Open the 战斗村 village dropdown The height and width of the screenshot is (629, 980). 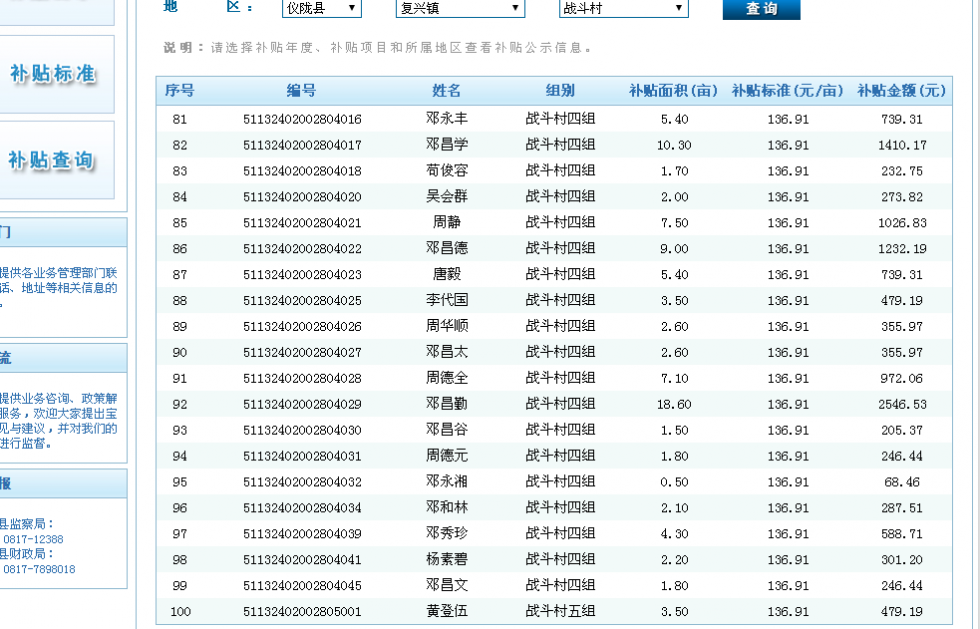point(623,9)
